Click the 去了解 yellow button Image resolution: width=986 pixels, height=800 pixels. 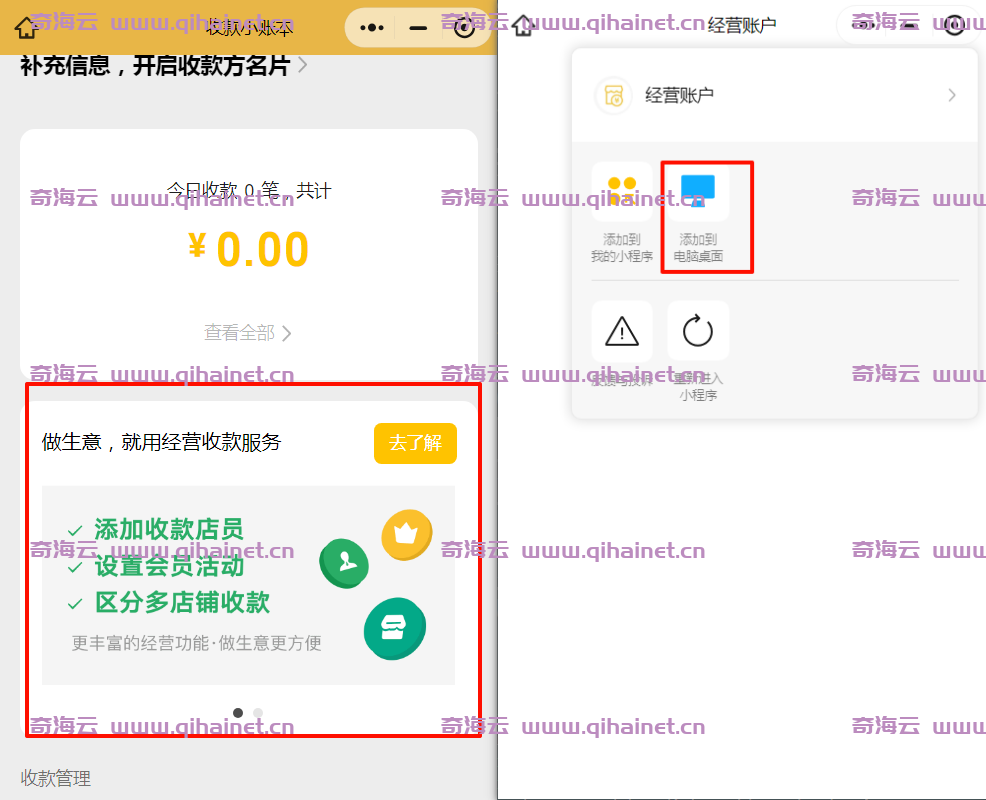pos(415,443)
